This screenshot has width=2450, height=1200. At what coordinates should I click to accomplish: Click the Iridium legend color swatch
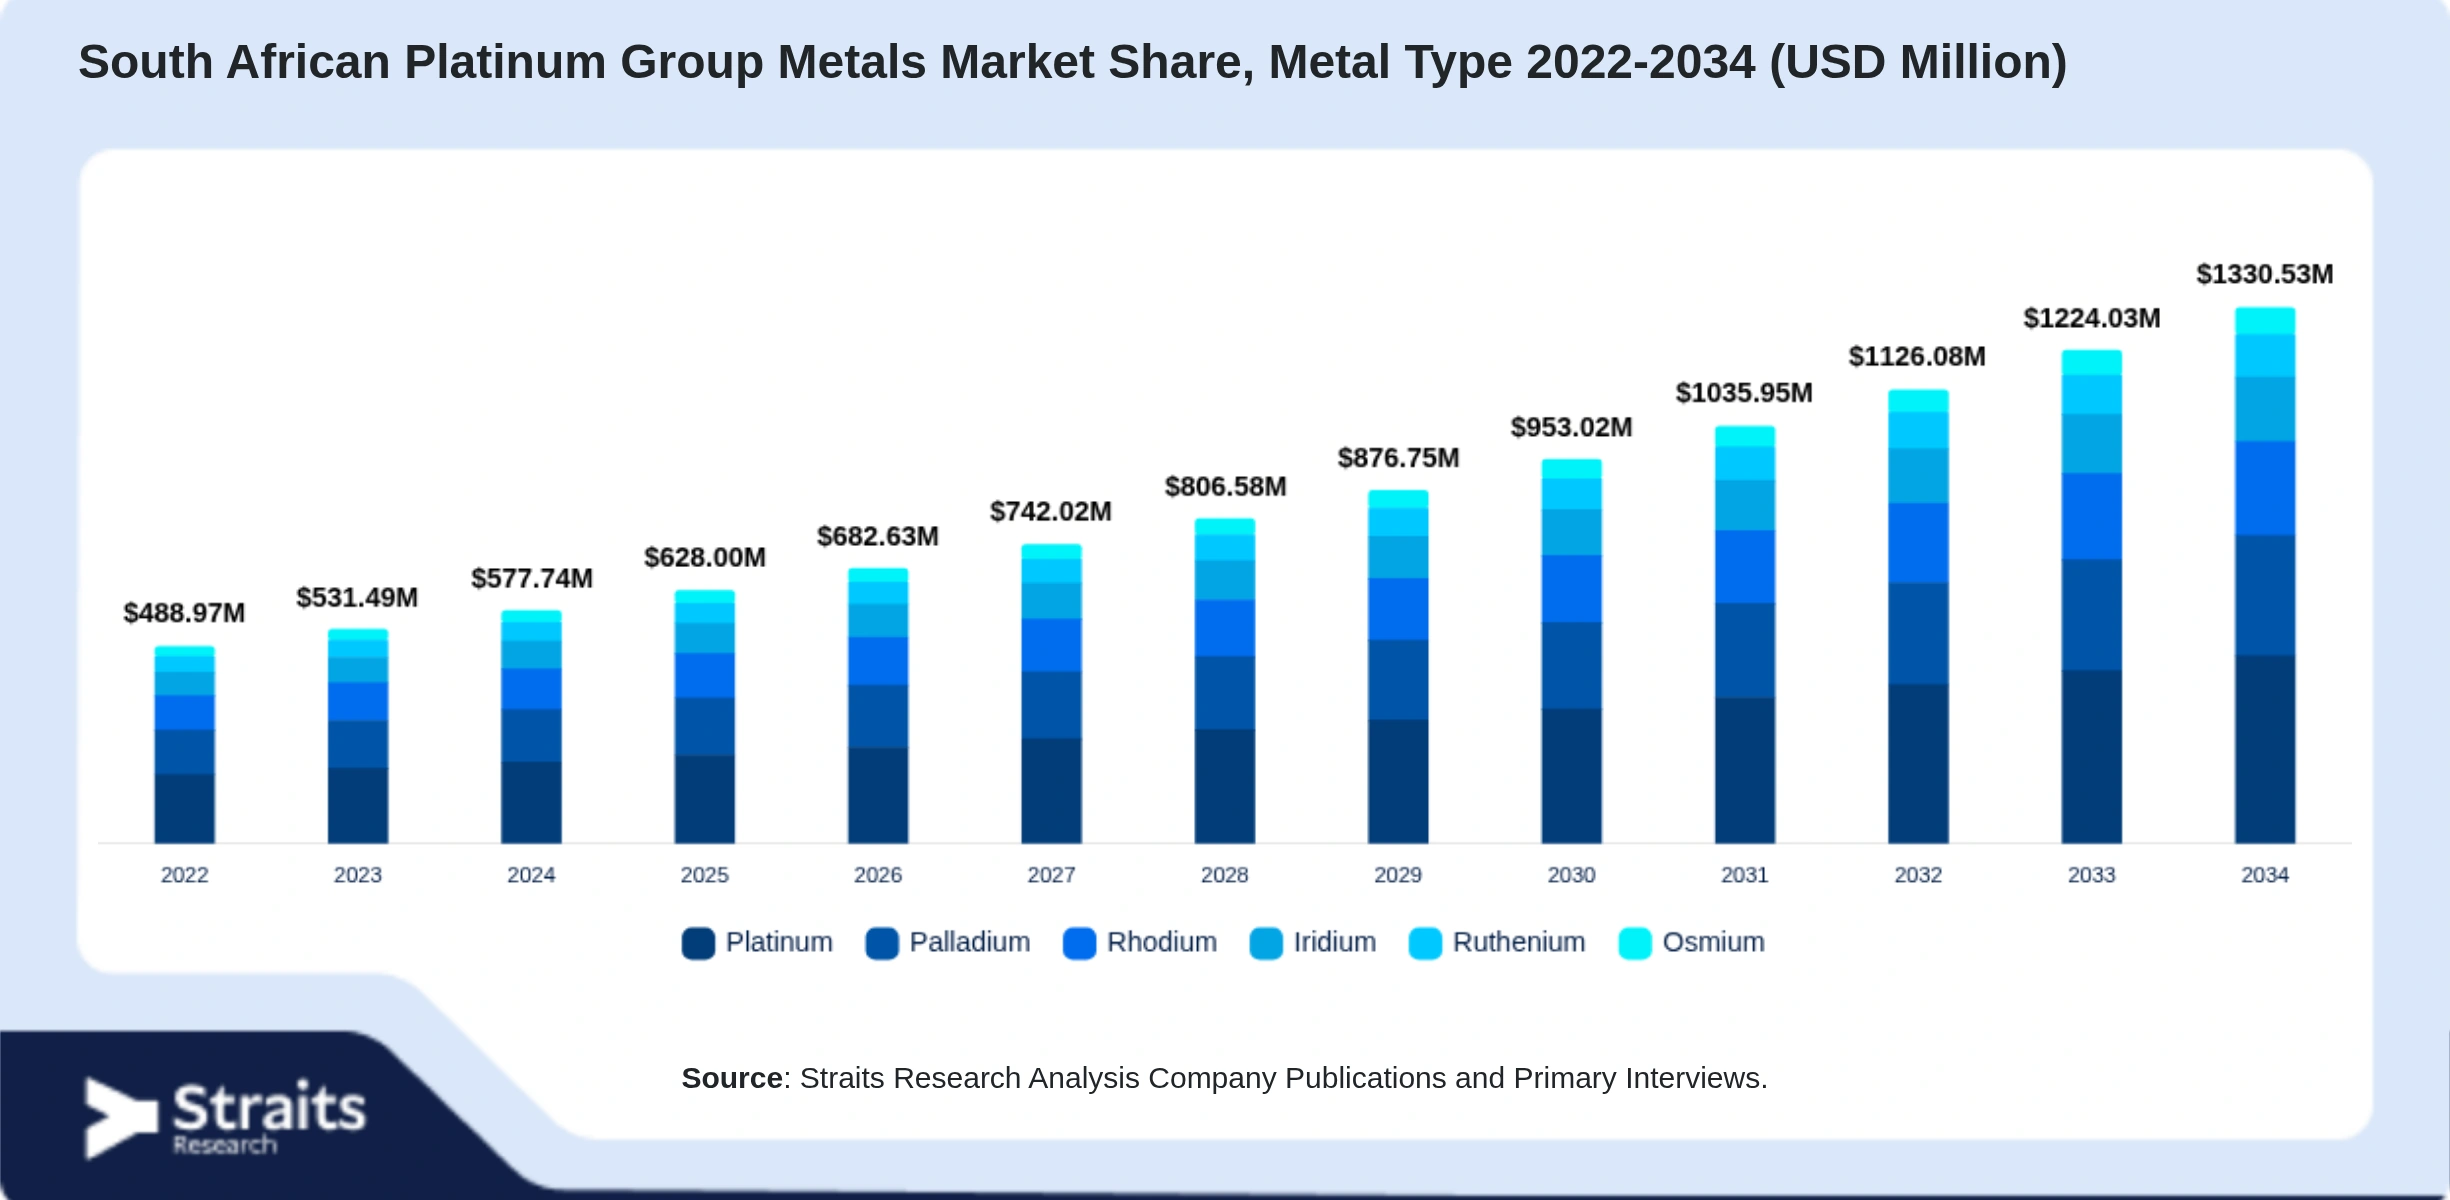click(x=1266, y=943)
